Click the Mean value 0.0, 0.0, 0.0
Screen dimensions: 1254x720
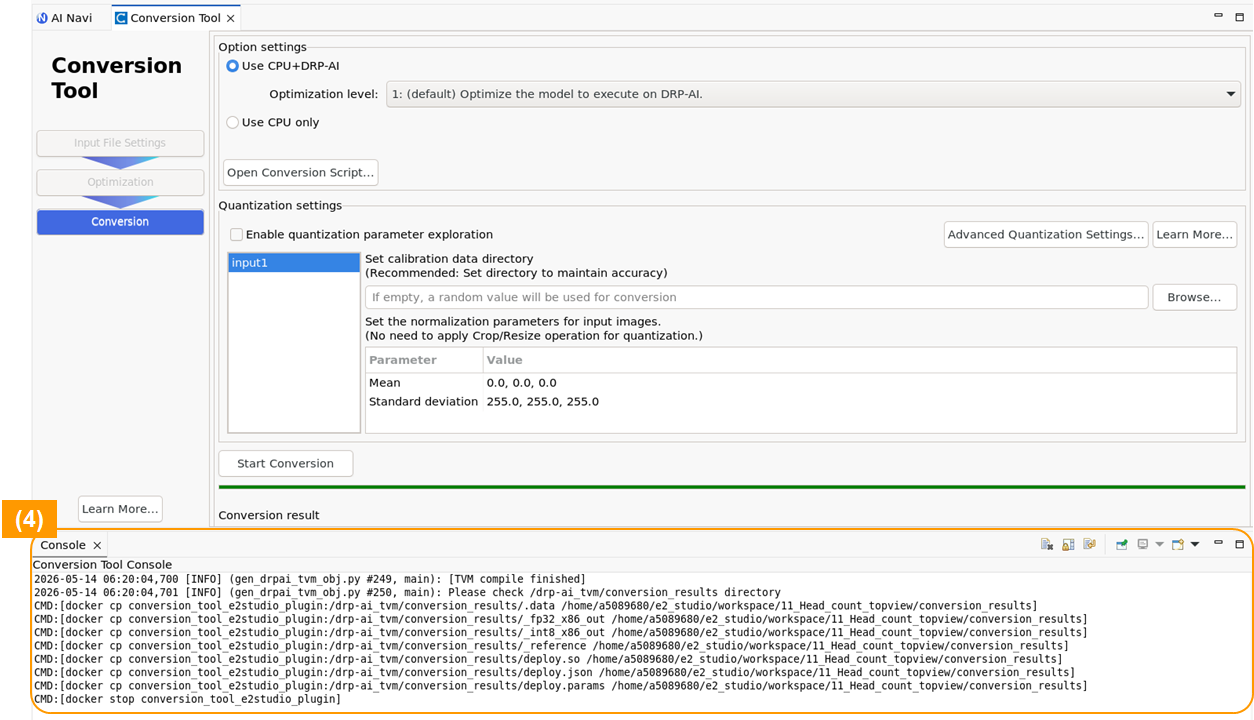click(x=521, y=383)
